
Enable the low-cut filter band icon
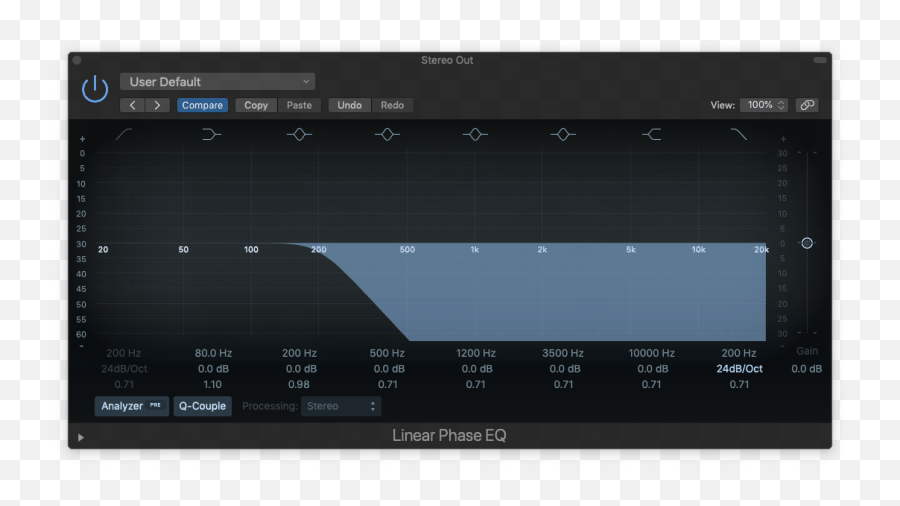[124, 134]
